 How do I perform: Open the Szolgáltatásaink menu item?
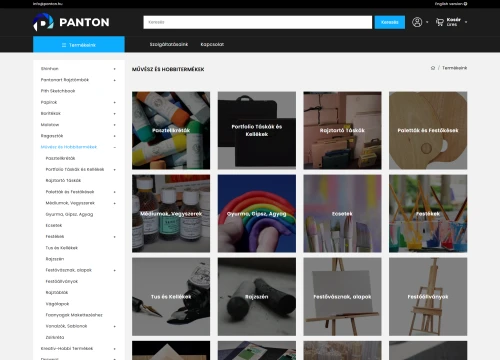169,44
